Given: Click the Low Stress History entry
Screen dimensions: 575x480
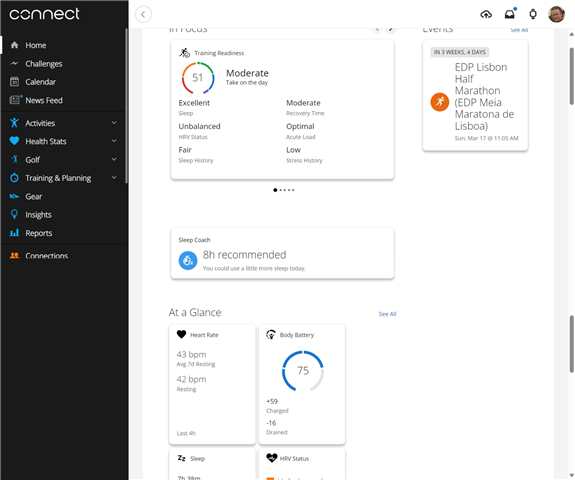Looking at the screenshot, I should [304, 155].
